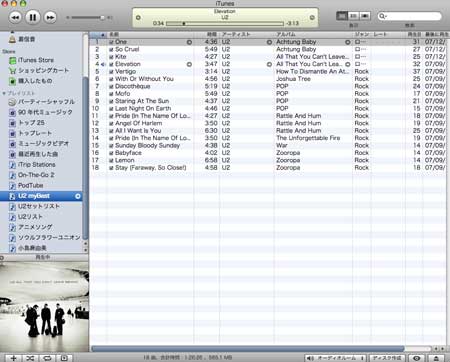This screenshot has width=450, height=362.
Task: Select the Party Shuffle パーティーシャッフル icon
Action: click(x=12, y=102)
